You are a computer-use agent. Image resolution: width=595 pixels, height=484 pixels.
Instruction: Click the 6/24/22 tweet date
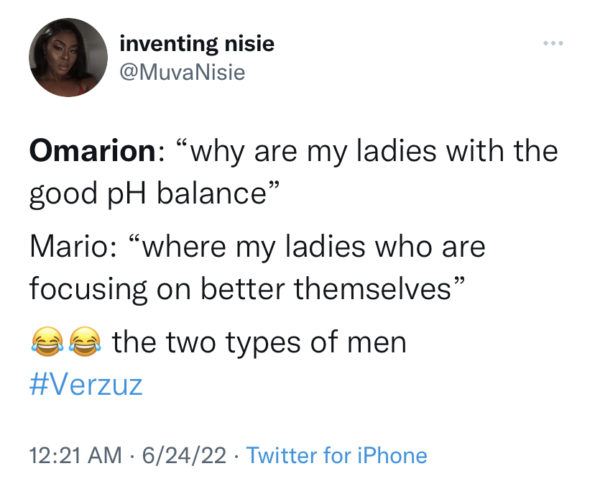(184, 455)
